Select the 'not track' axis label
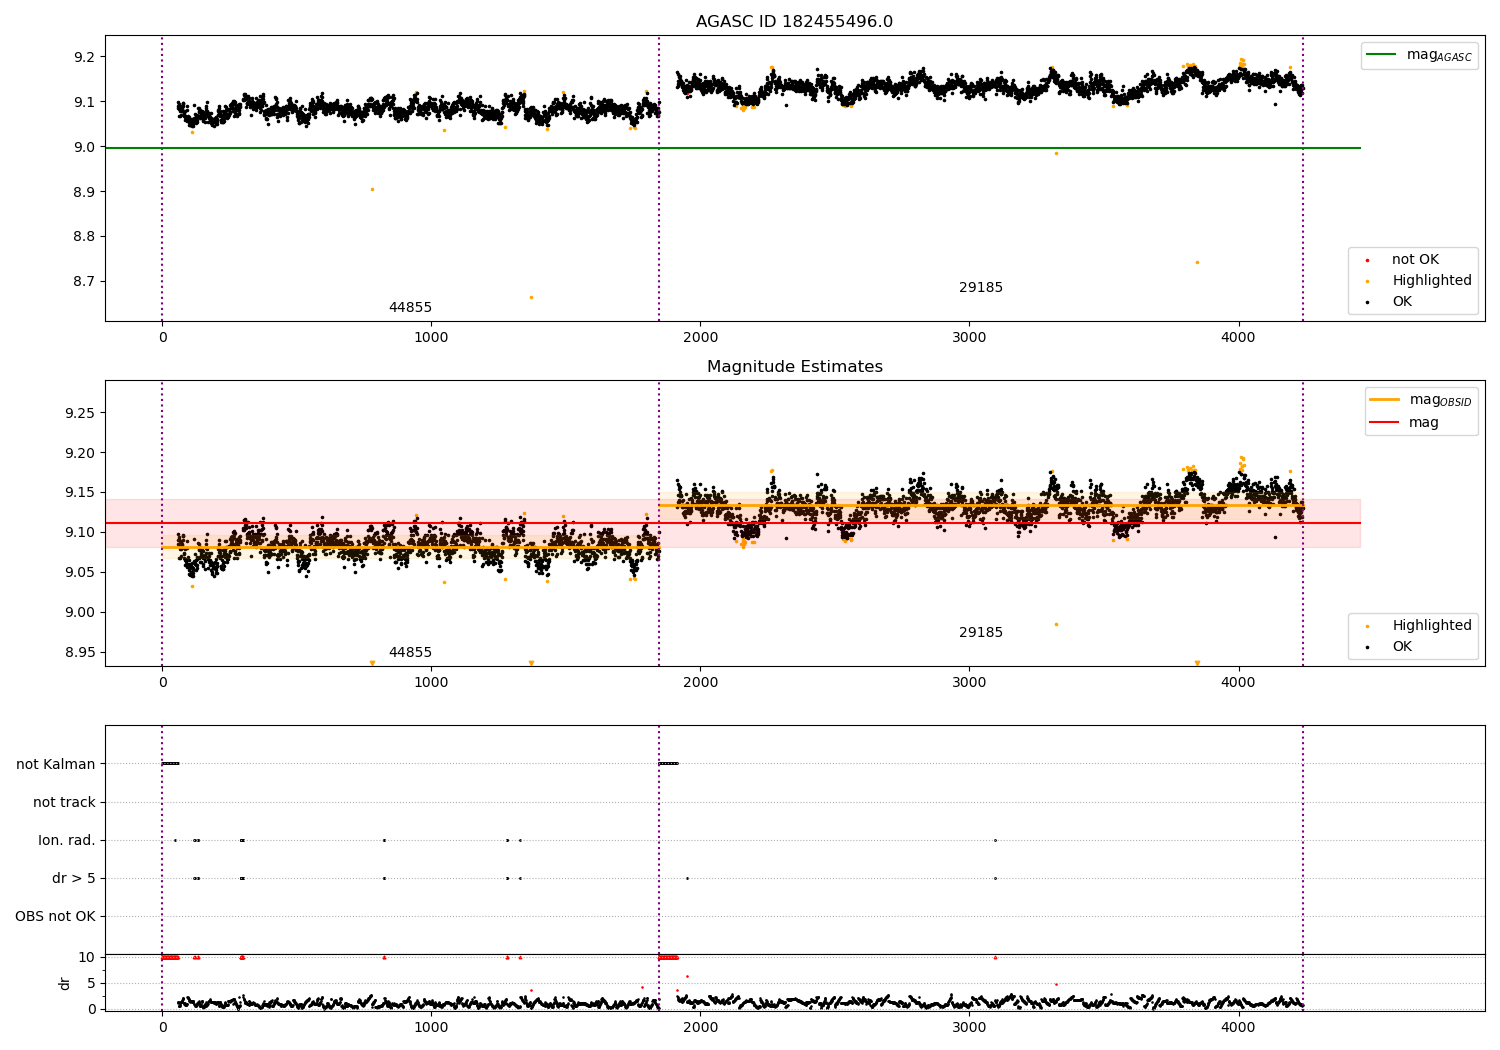The width and height of the screenshot is (1500, 1050). [x=64, y=803]
